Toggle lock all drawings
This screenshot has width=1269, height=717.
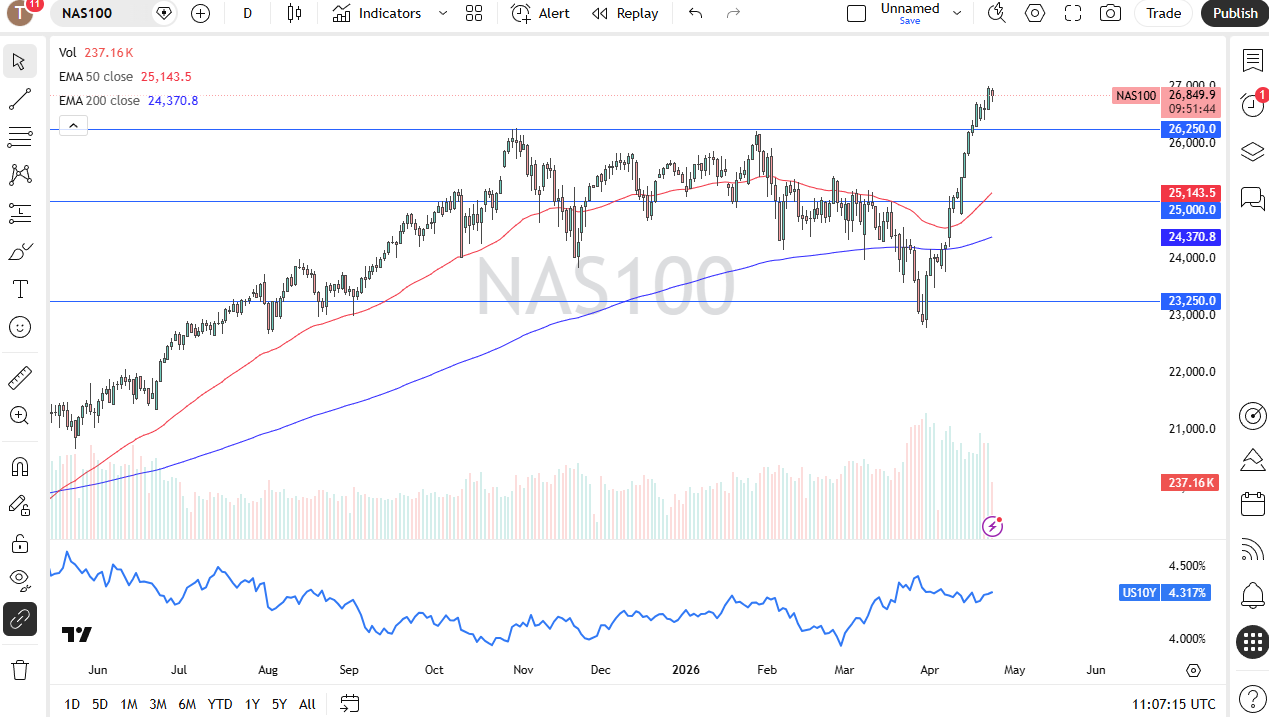19,543
